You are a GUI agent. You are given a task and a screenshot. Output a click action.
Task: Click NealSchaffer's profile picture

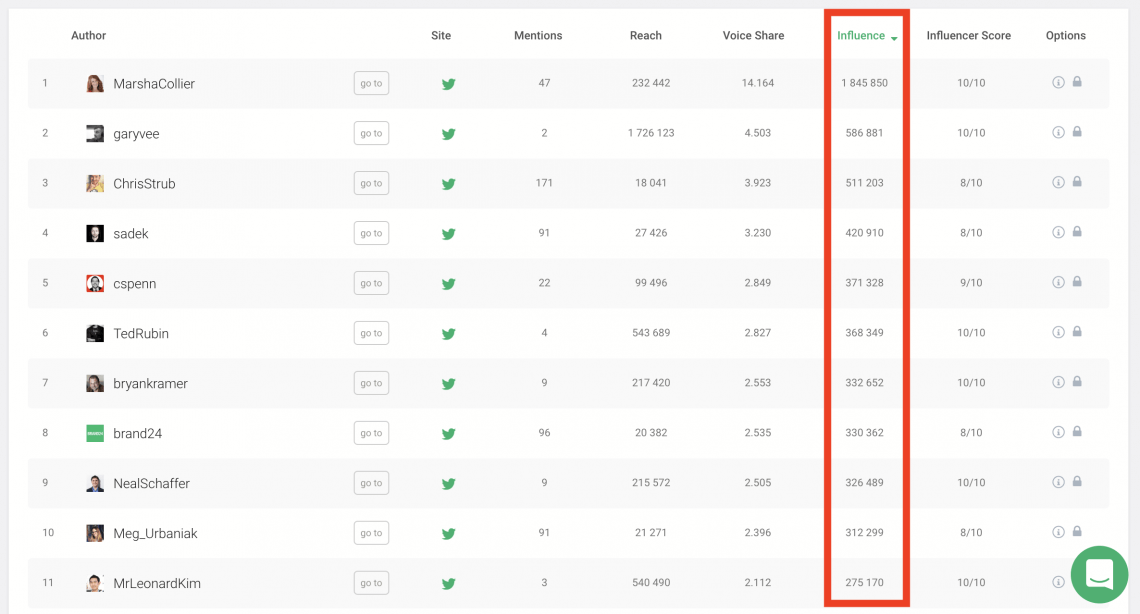tap(95, 483)
